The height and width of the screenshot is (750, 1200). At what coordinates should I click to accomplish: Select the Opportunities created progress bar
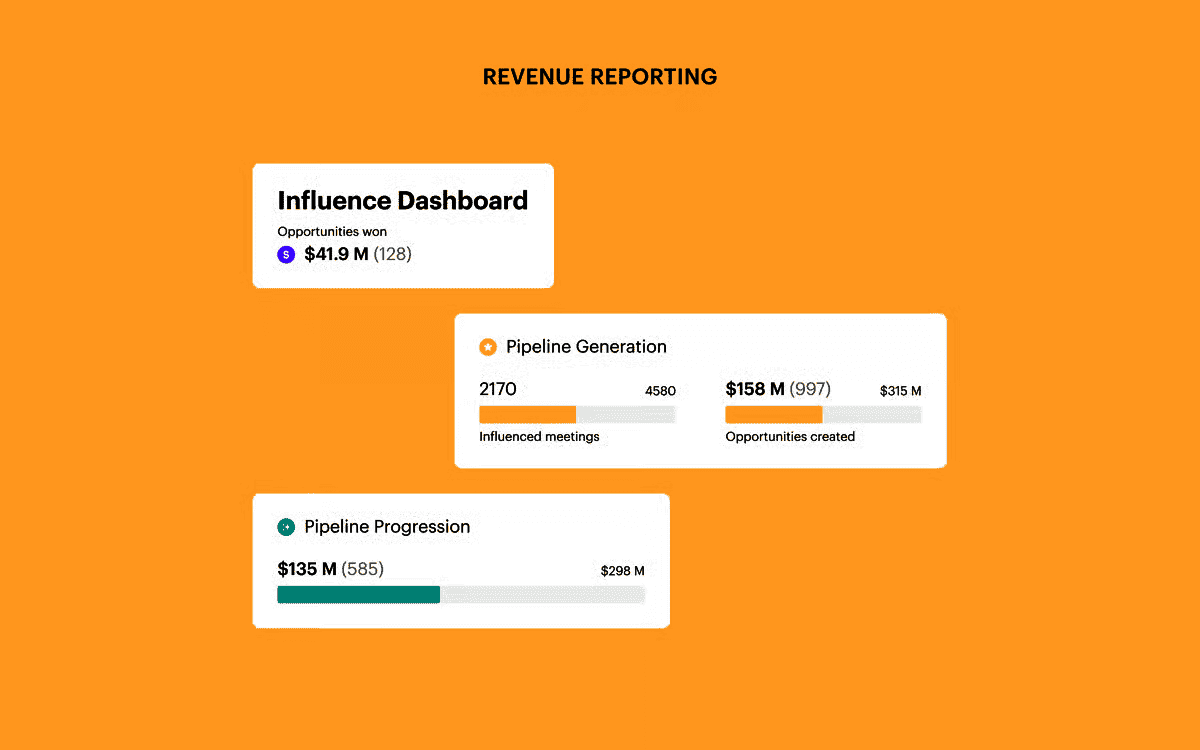[x=823, y=414]
